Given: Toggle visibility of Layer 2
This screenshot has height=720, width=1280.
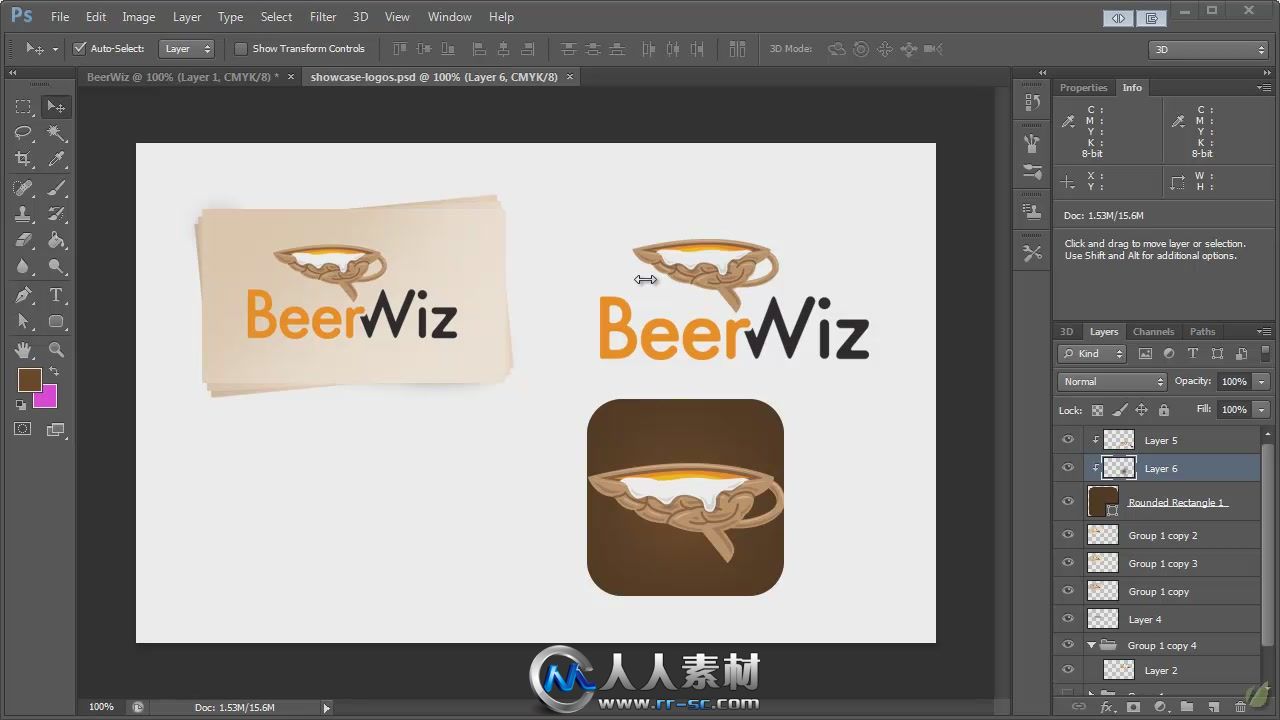Looking at the screenshot, I should pos(1068,670).
